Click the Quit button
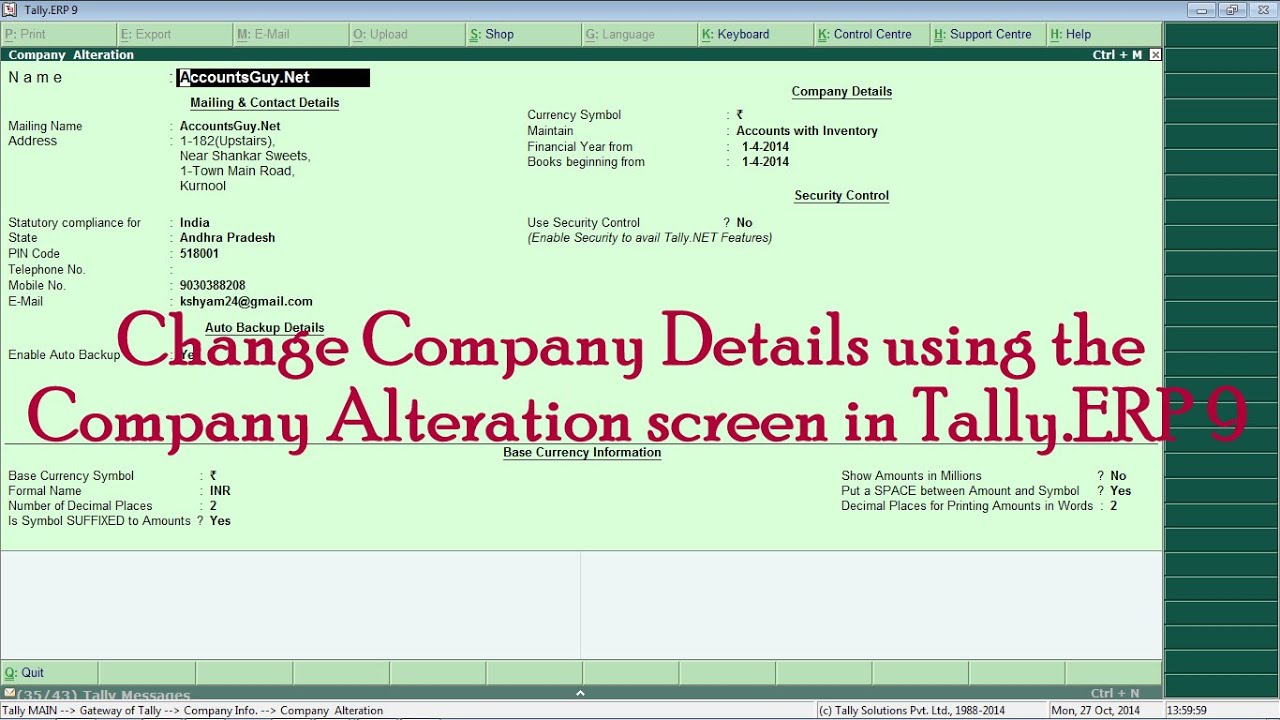This screenshot has width=1280, height=720. click(x=49, y=673)
